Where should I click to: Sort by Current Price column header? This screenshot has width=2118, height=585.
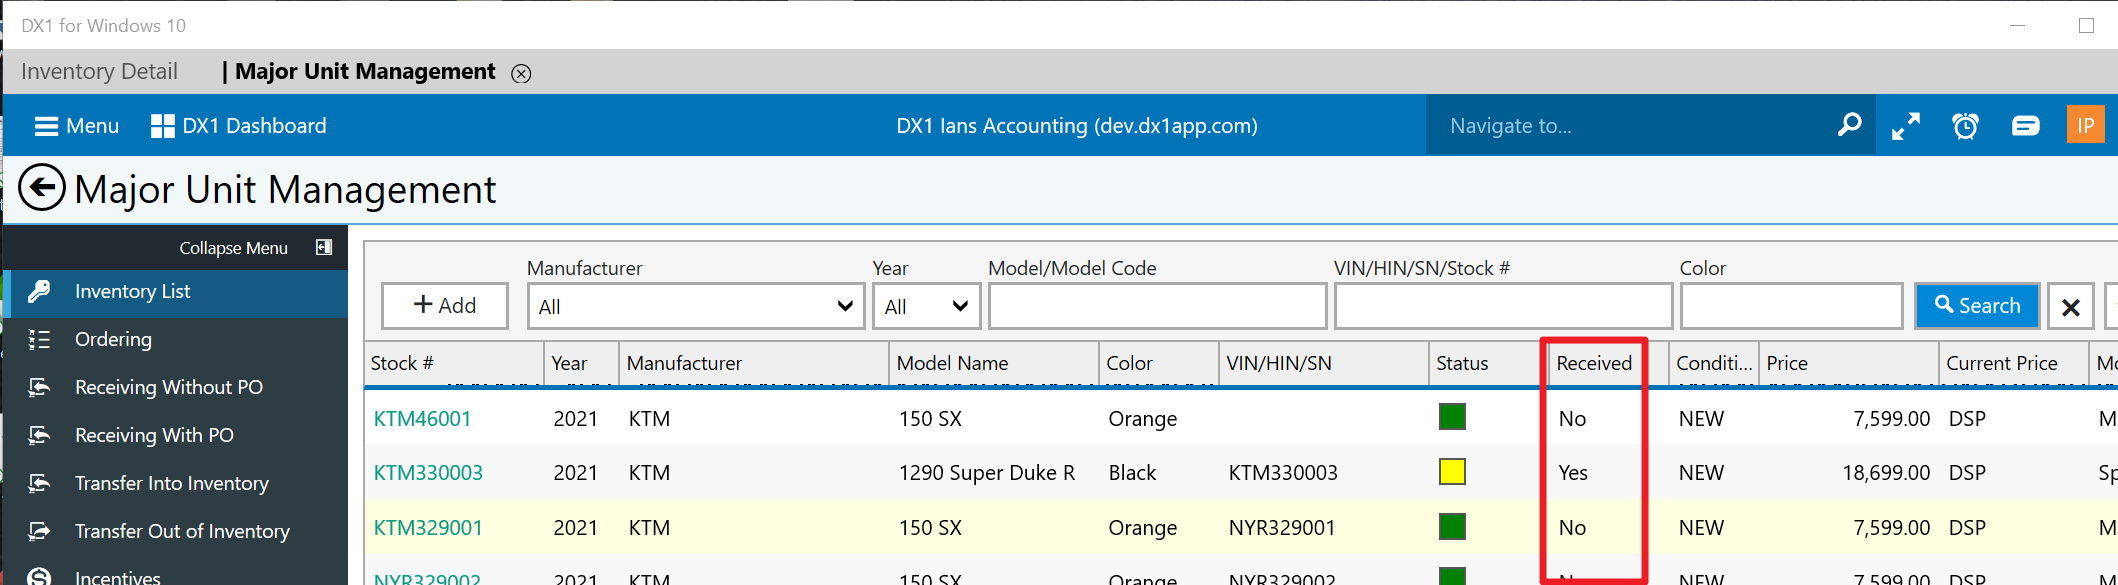pos(2014,363)
